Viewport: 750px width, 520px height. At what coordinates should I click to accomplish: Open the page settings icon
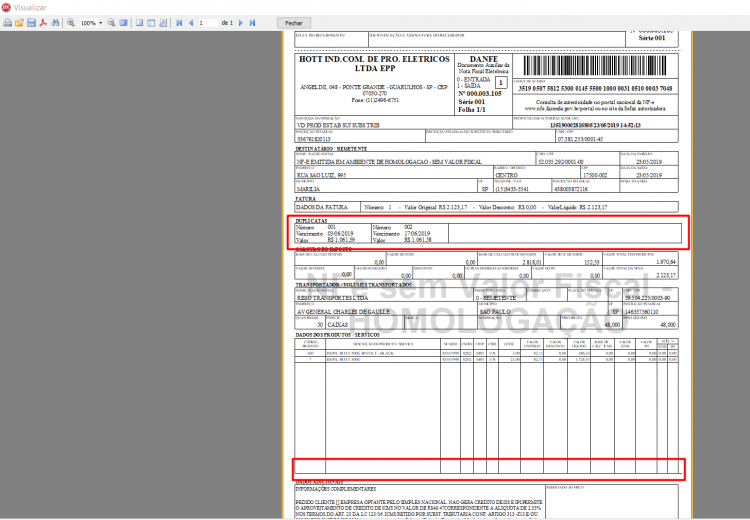163,22
